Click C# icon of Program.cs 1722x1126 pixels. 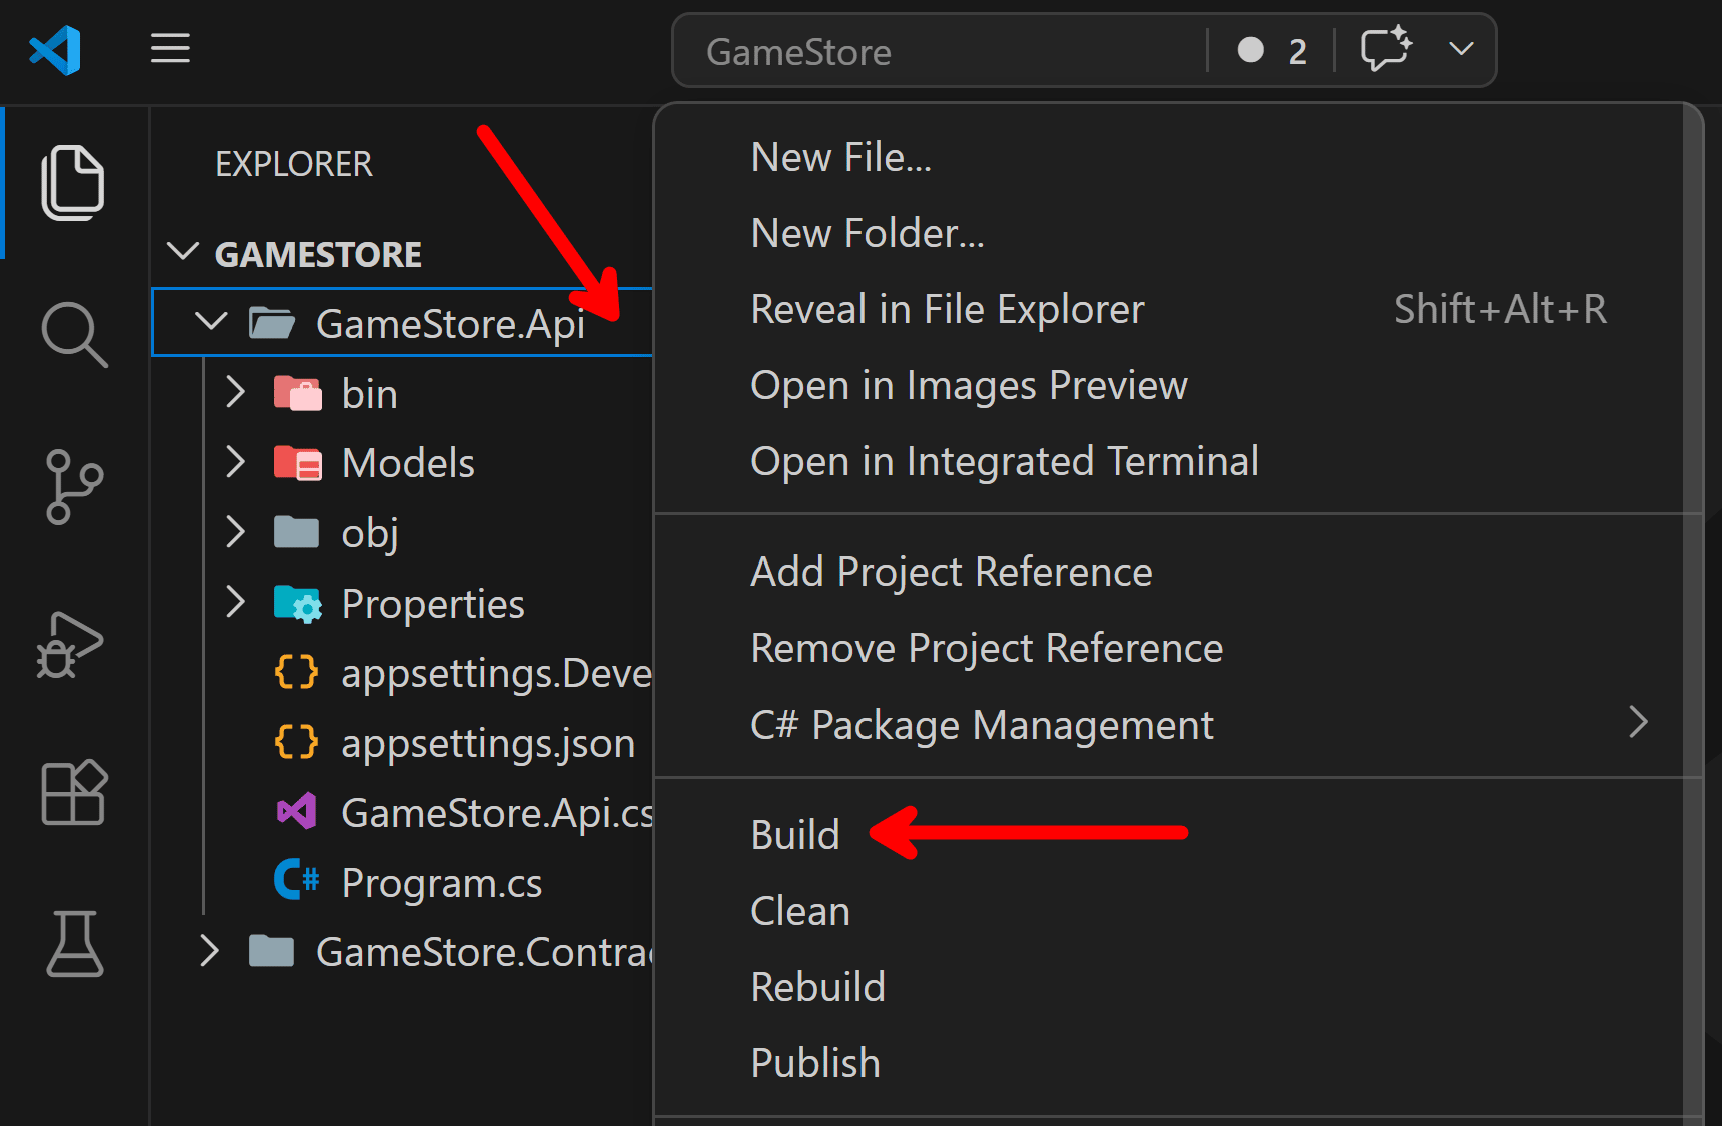point(296,880)
